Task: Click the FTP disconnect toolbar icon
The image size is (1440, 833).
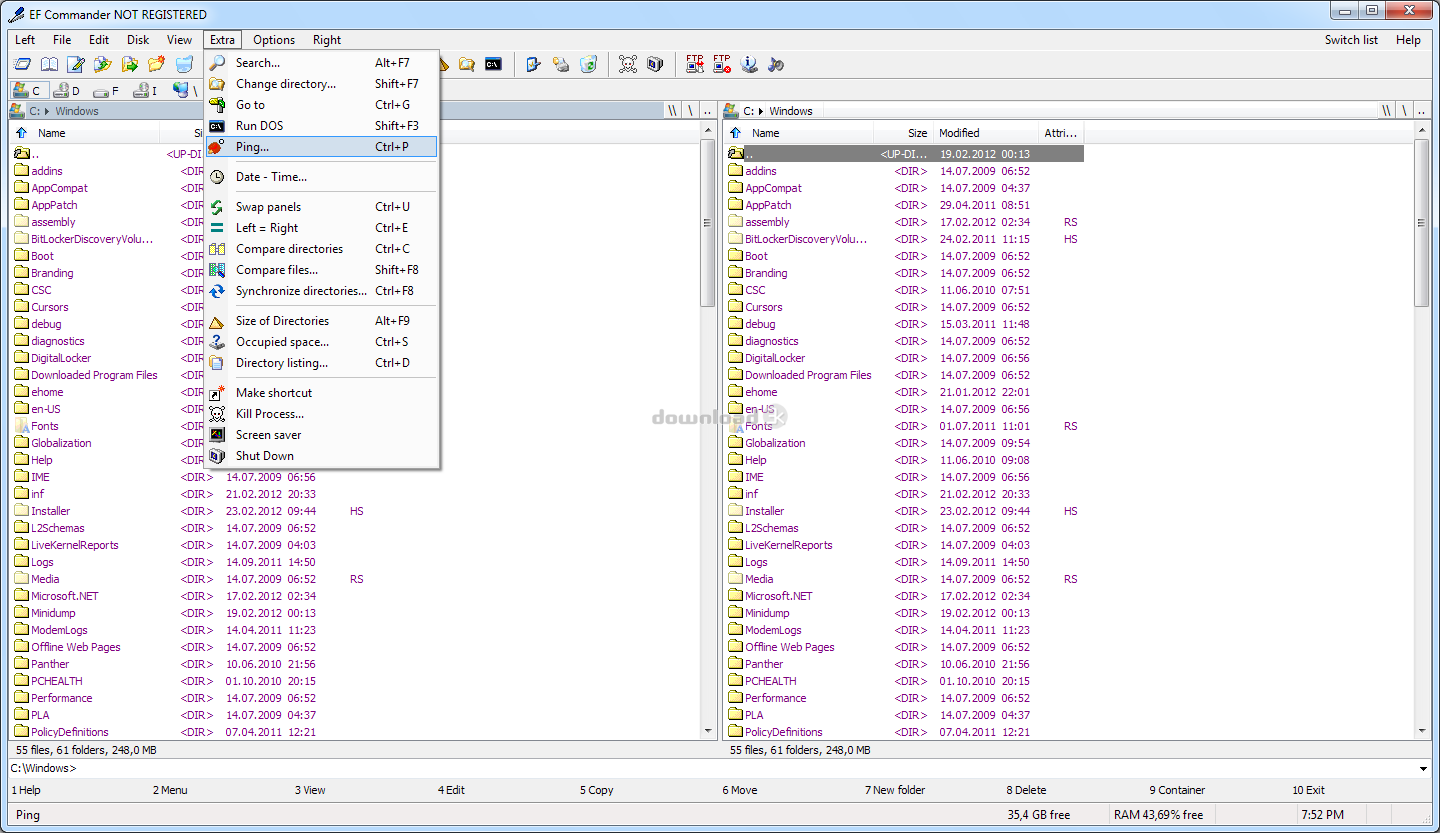Action: tap(721, 65)
